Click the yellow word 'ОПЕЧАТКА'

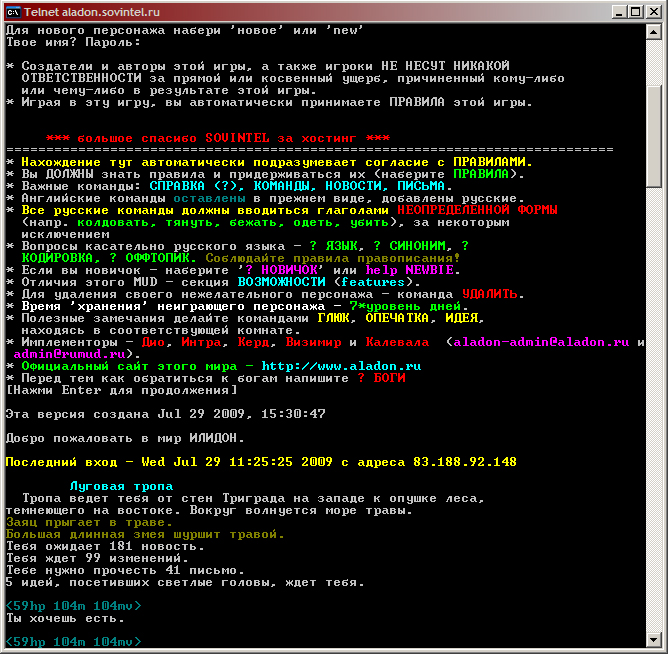click(x=397, y=318)
